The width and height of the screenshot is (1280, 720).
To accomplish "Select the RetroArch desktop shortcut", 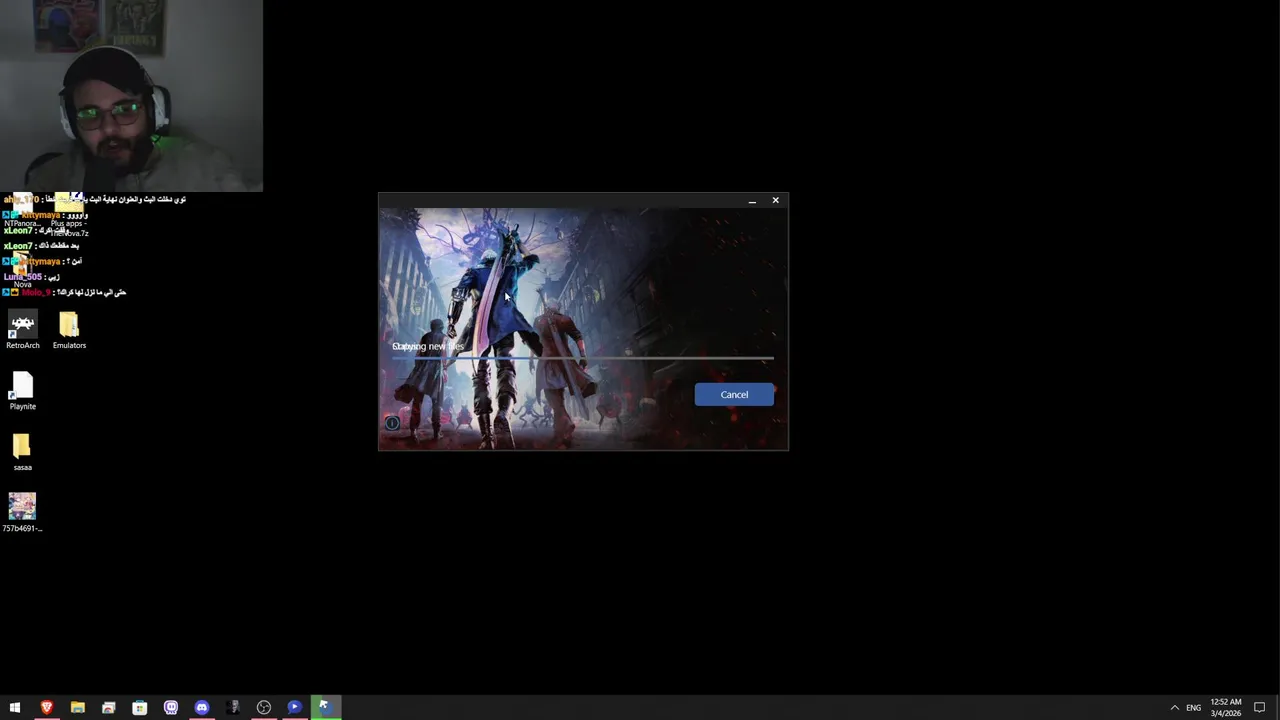I will click(23, 331).
